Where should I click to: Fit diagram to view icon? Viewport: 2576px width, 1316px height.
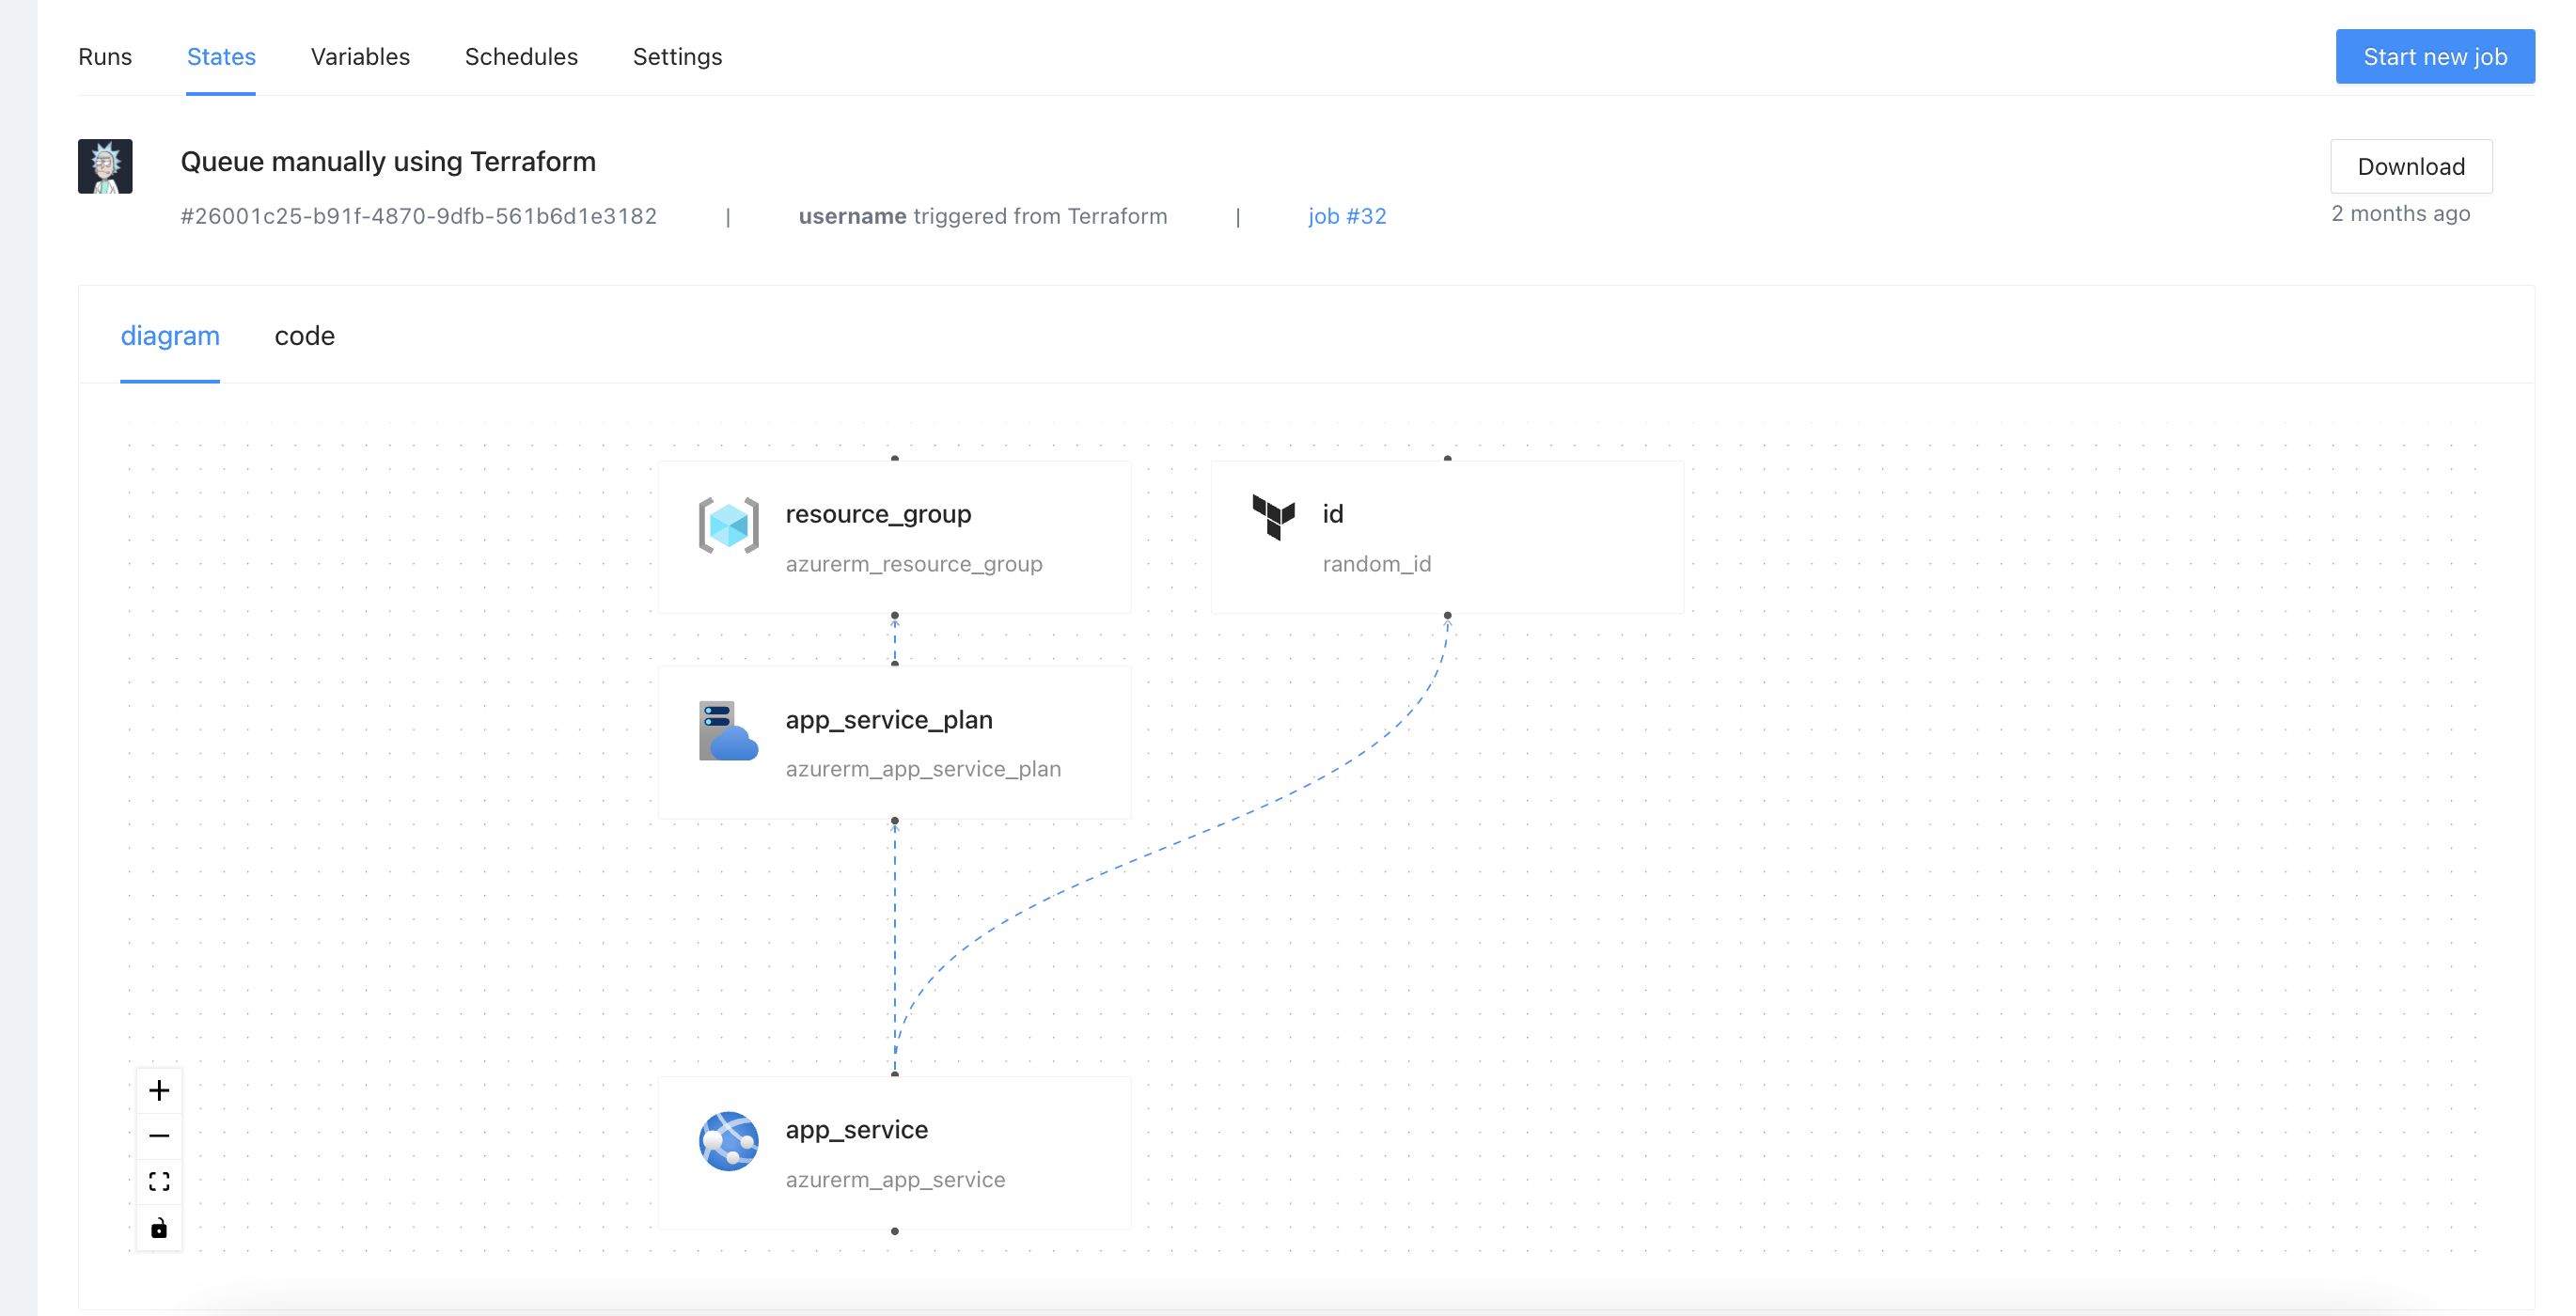tap(159, 1182)
